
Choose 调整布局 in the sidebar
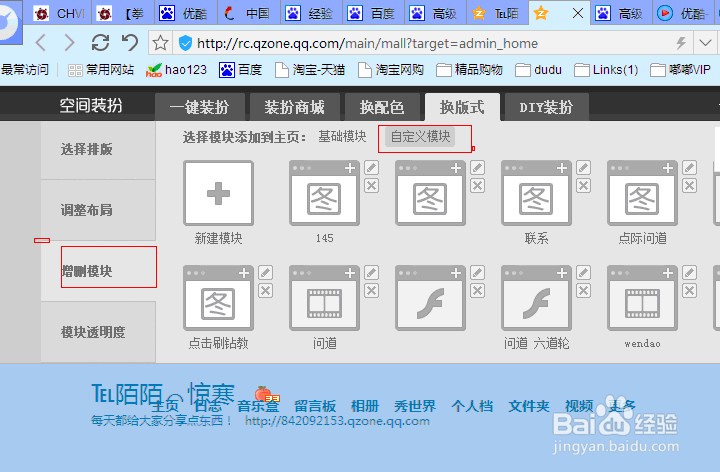98,210
